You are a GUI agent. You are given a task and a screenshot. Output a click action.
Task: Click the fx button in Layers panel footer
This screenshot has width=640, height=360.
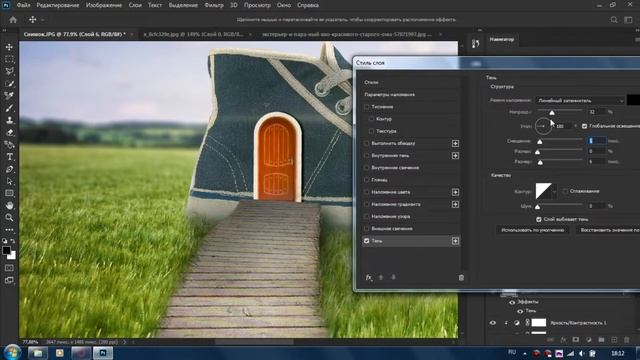click(x=563, y=340)
